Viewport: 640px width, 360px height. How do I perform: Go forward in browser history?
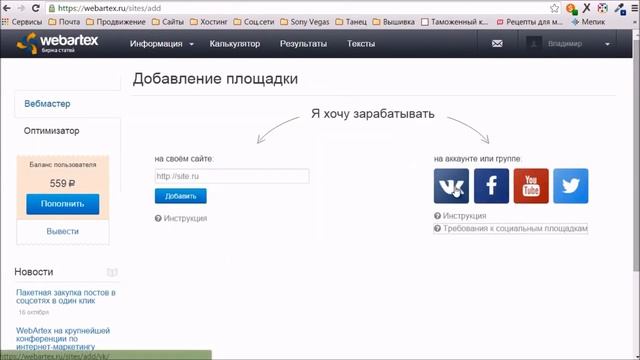point(21,8)
